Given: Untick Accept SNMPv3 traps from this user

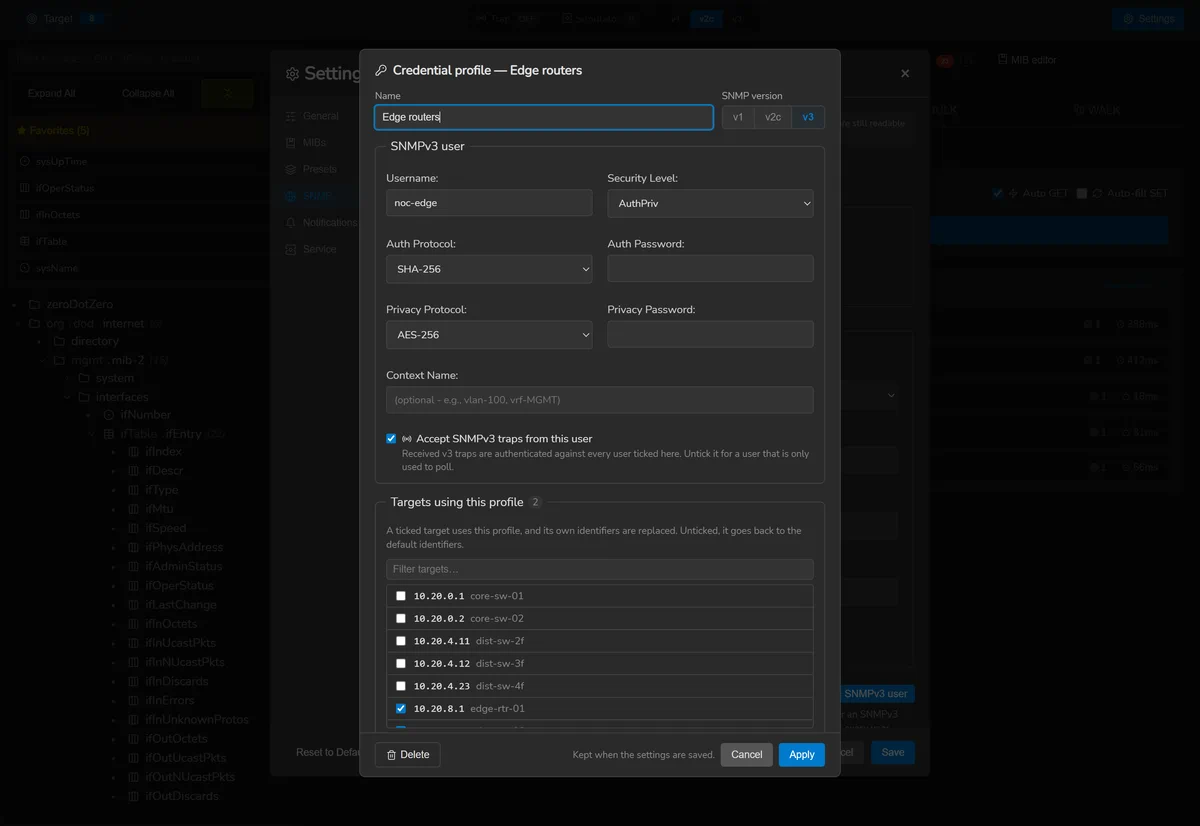Looking at the screenshot, I should (x=391, y=438).
